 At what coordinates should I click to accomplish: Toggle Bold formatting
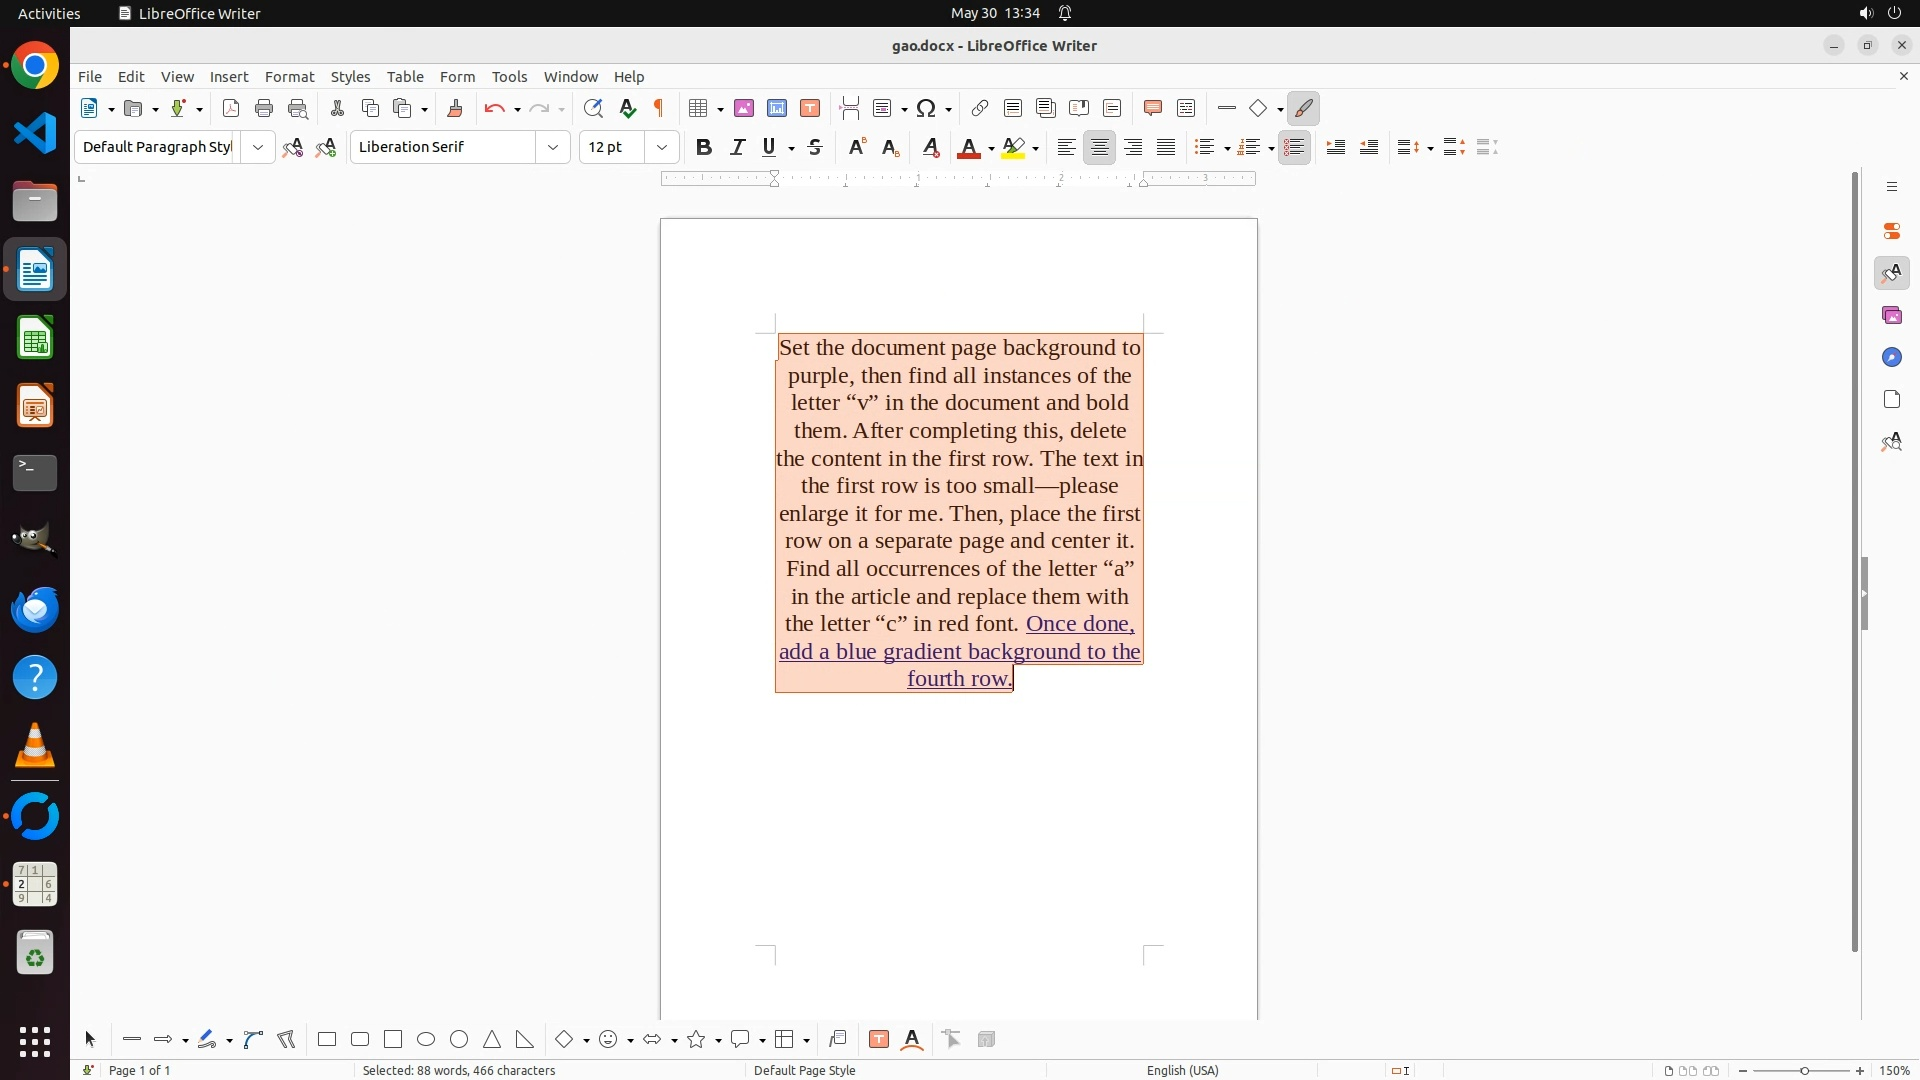(704, 147)
